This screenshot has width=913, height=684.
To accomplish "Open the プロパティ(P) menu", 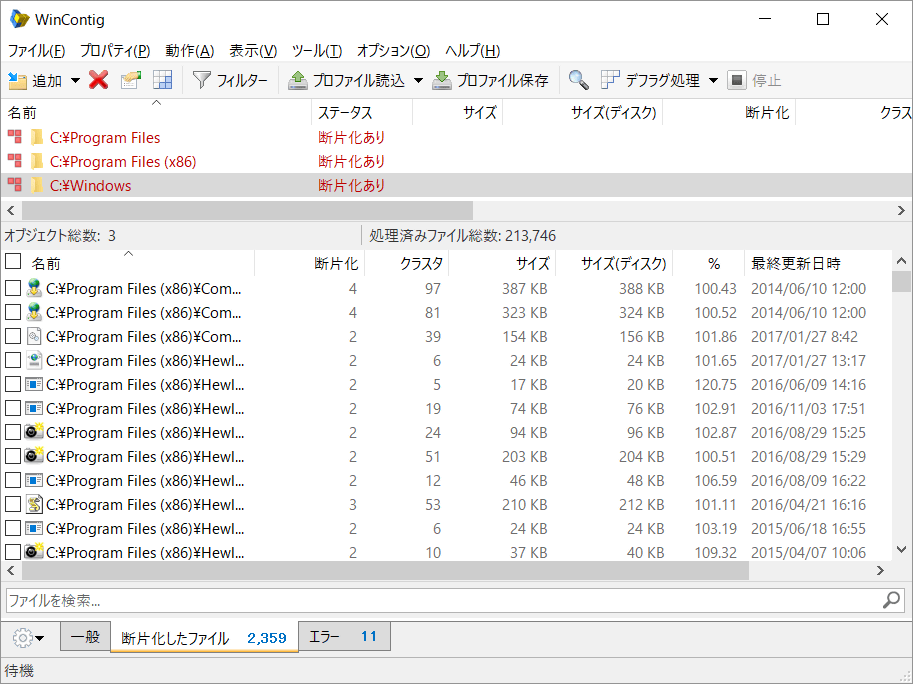I will point(115,51).
